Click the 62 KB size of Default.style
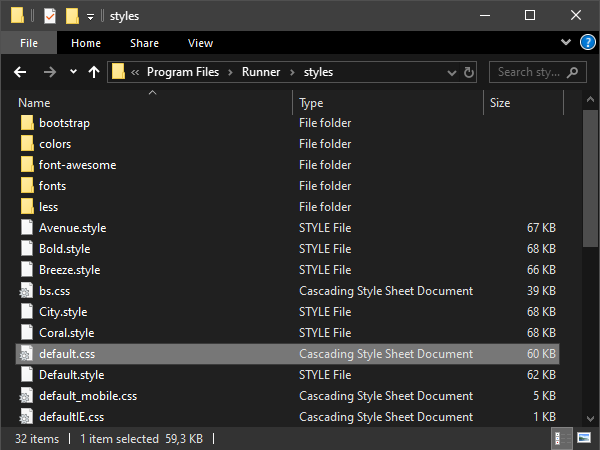Viewport: 600px width, 450px height. coord(541,375)
